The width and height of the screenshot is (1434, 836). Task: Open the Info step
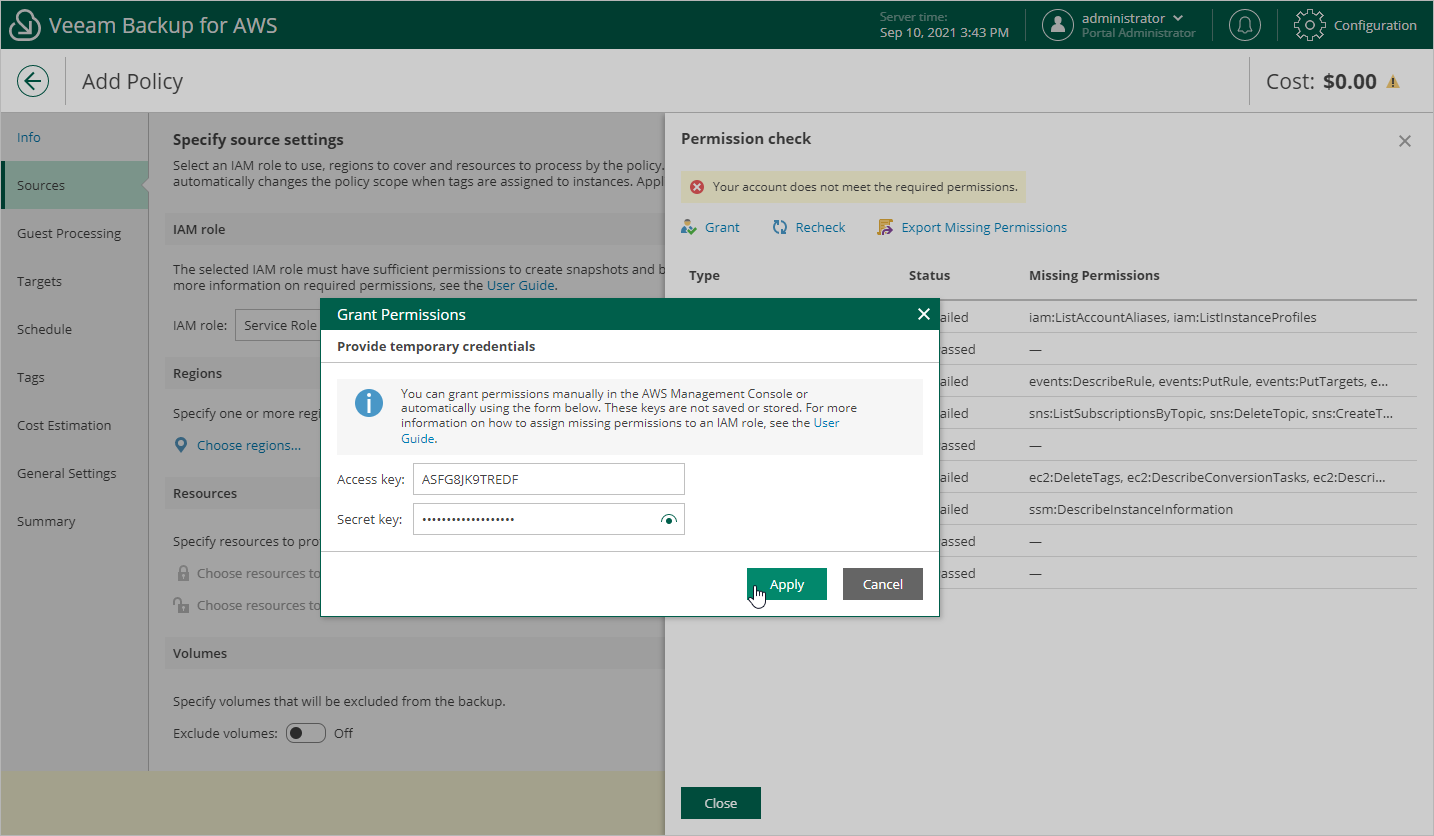click(x=29, y=137)
